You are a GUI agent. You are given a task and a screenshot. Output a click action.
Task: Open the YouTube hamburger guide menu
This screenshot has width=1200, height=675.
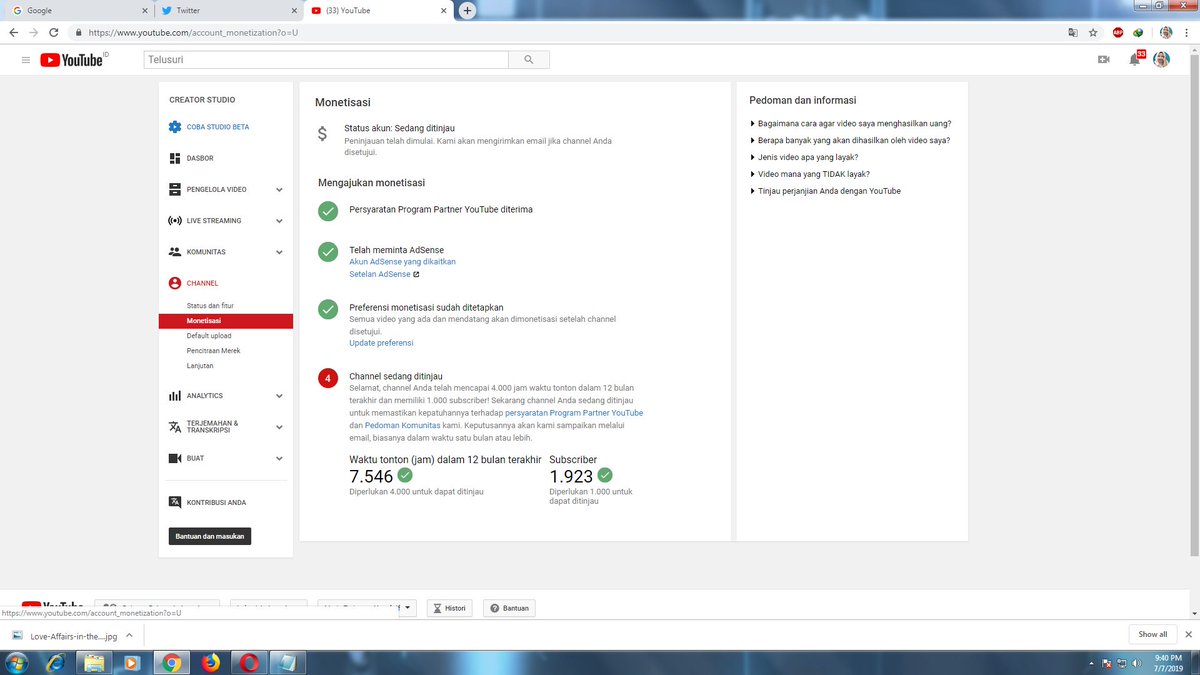coord(25,60)
